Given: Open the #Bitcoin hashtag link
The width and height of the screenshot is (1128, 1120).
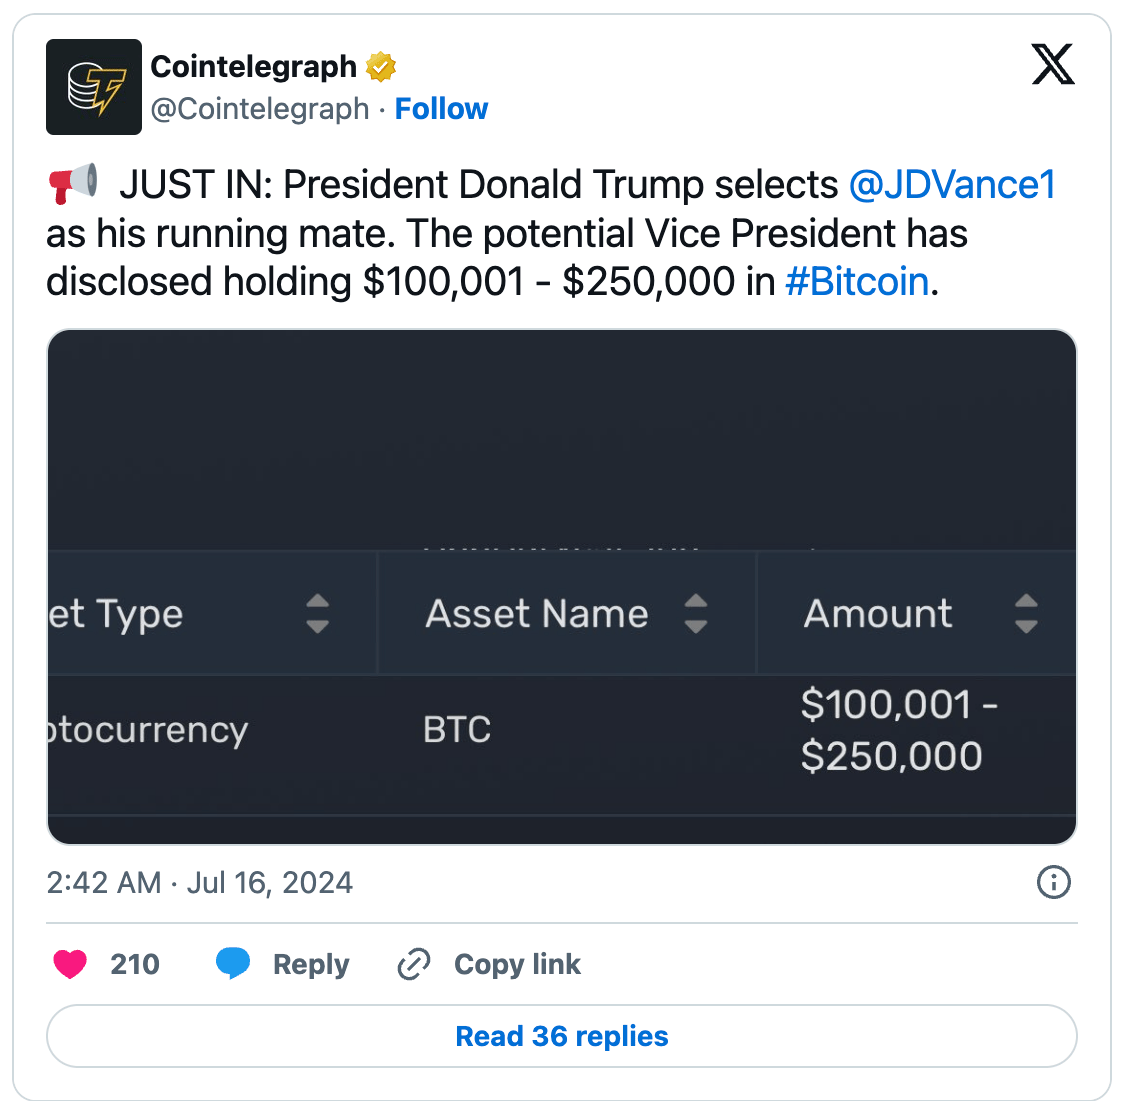Looking at the screenshot, I should click(x=857, y=282).
